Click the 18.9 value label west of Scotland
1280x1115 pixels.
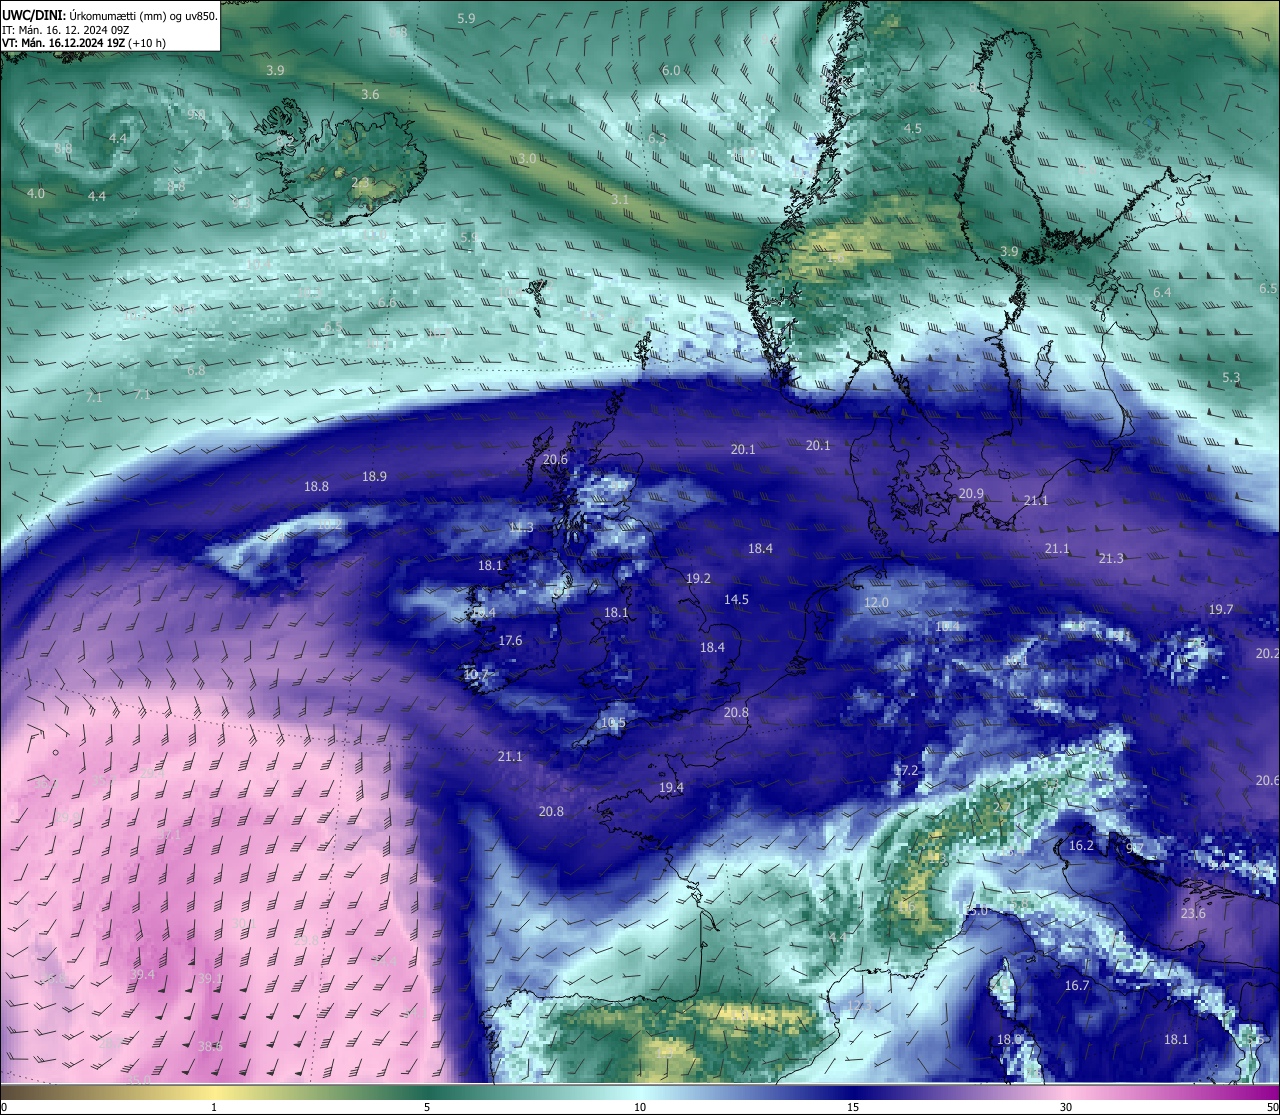[374, 476]
